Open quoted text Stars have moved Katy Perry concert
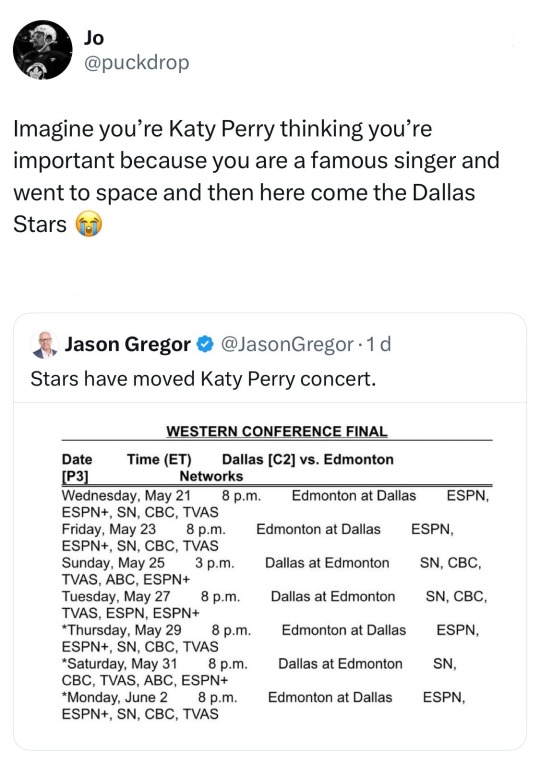 pos(203,379)
